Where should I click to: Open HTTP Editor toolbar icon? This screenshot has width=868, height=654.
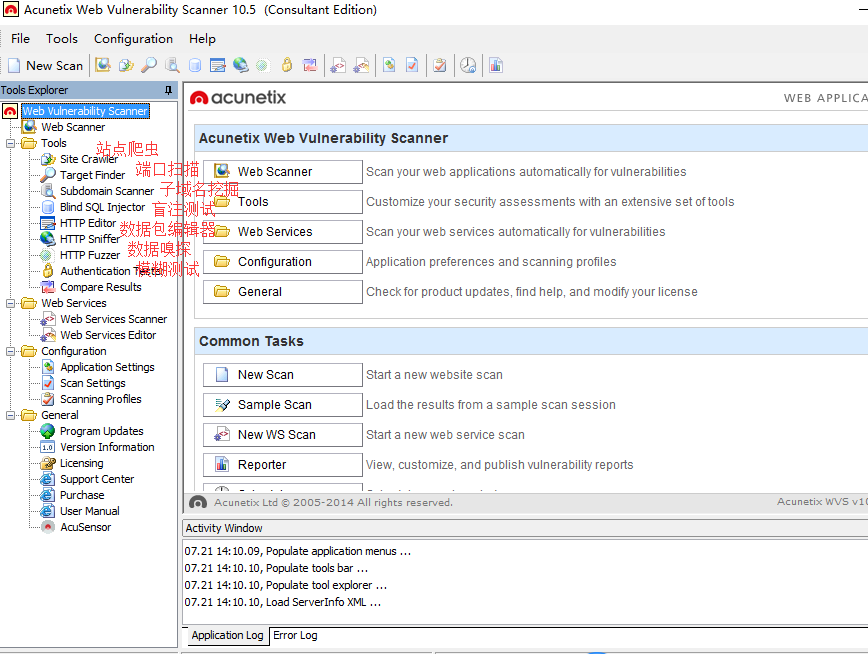tap(218, 65)
